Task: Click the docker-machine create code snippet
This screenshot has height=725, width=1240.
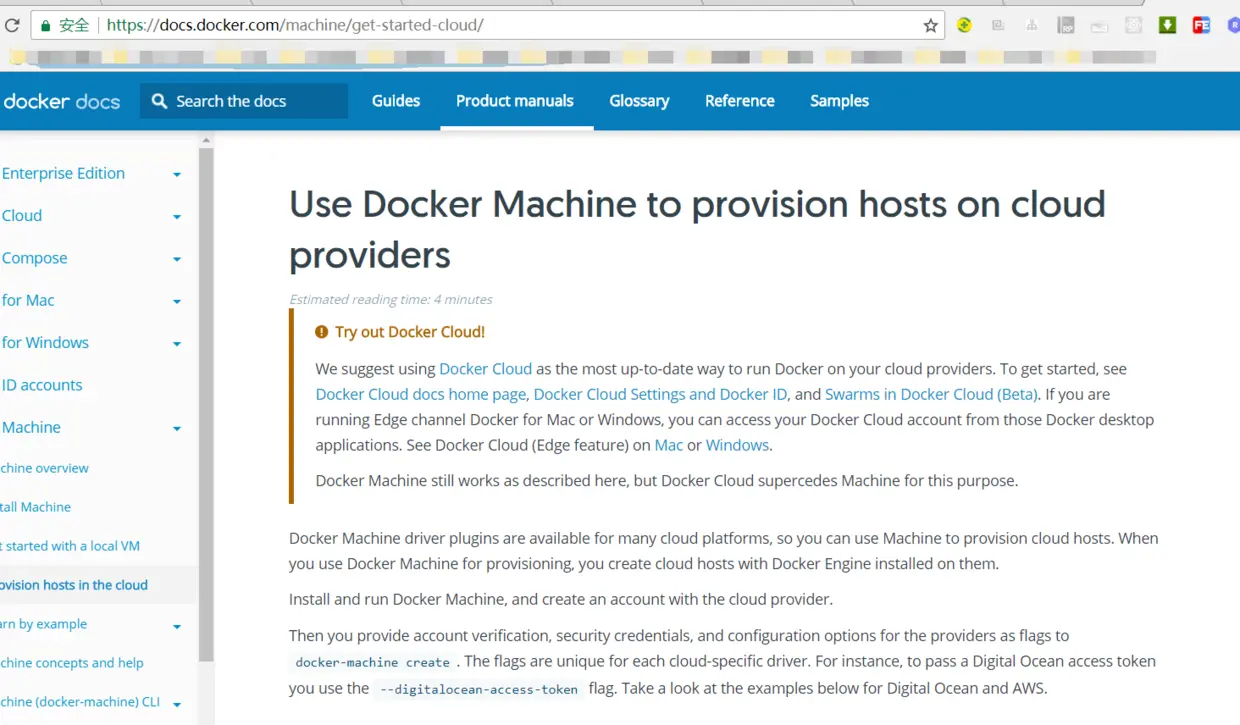Action: click(372, 662)
